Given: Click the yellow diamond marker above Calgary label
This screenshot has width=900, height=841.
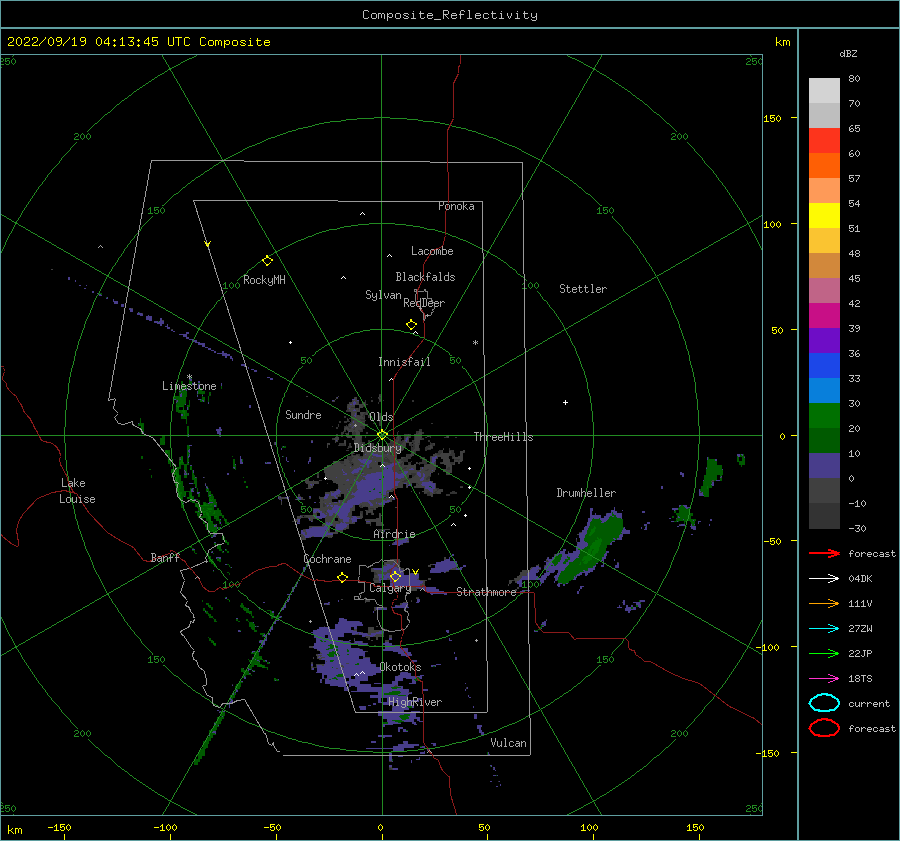Looking at the screenshot, I should click(x=395, y=576).
